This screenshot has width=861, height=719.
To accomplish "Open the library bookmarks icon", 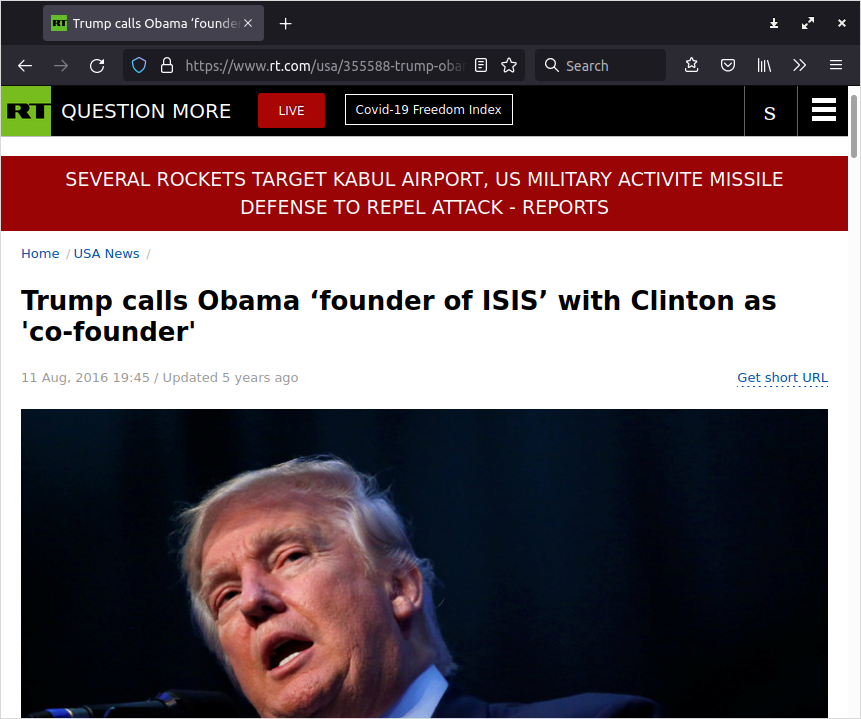I will click(x=764, y=66).
